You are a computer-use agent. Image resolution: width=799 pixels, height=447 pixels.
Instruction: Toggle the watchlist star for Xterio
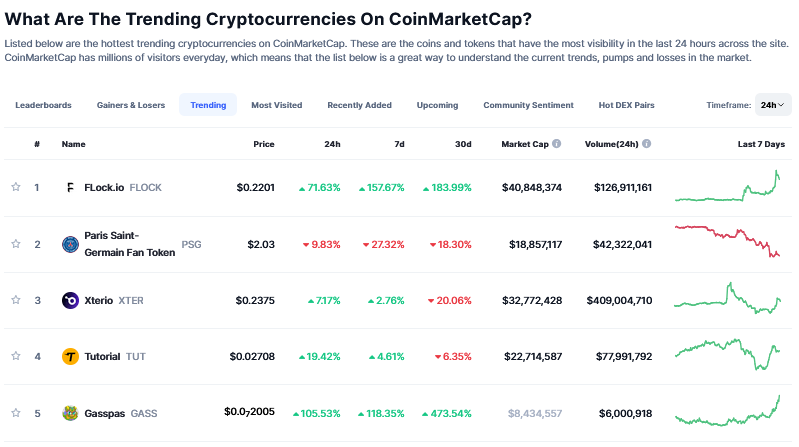[16, 300]
